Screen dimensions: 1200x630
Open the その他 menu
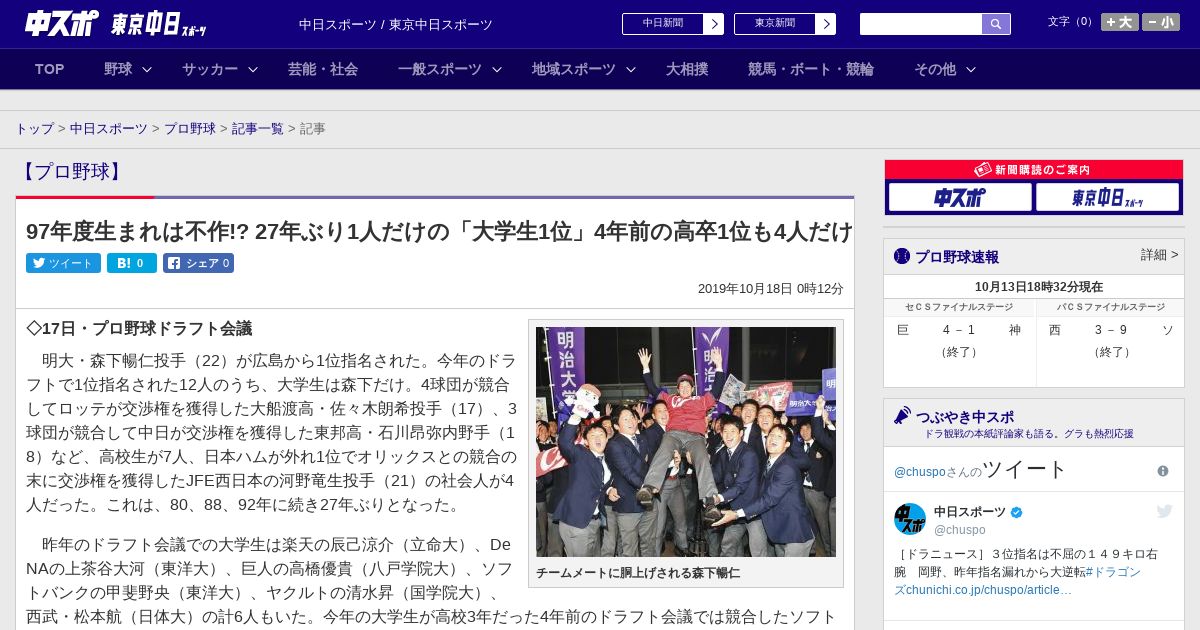click(935, 69)
